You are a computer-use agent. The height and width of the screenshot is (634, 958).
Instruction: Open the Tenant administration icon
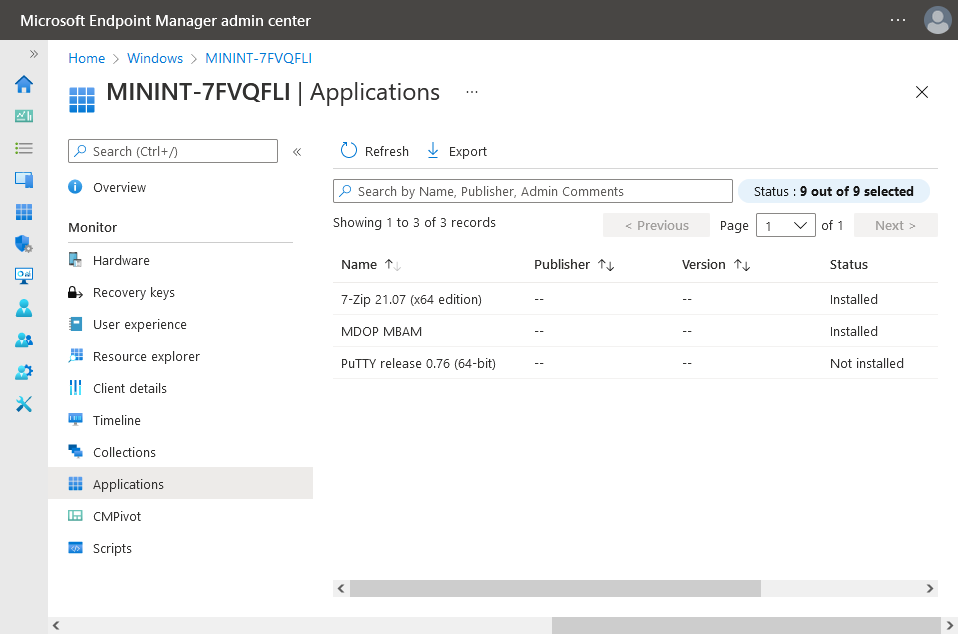click(x=24, y=372)
